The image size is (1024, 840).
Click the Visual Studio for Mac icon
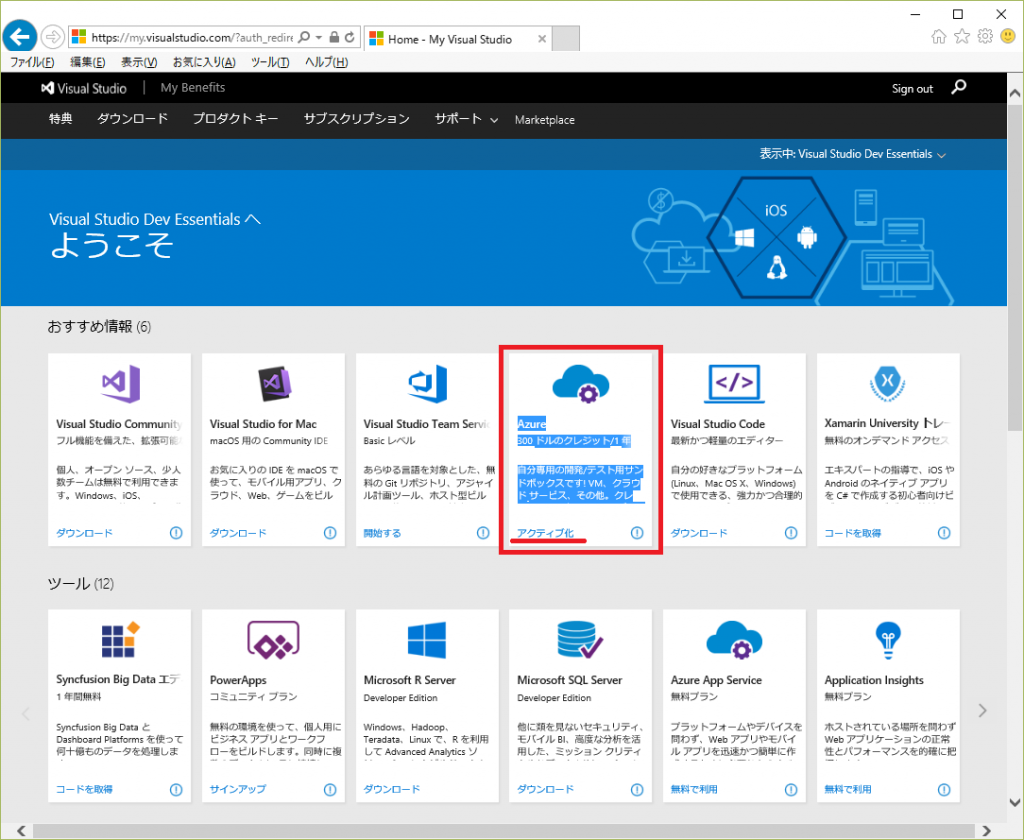[x=274, y=383]
